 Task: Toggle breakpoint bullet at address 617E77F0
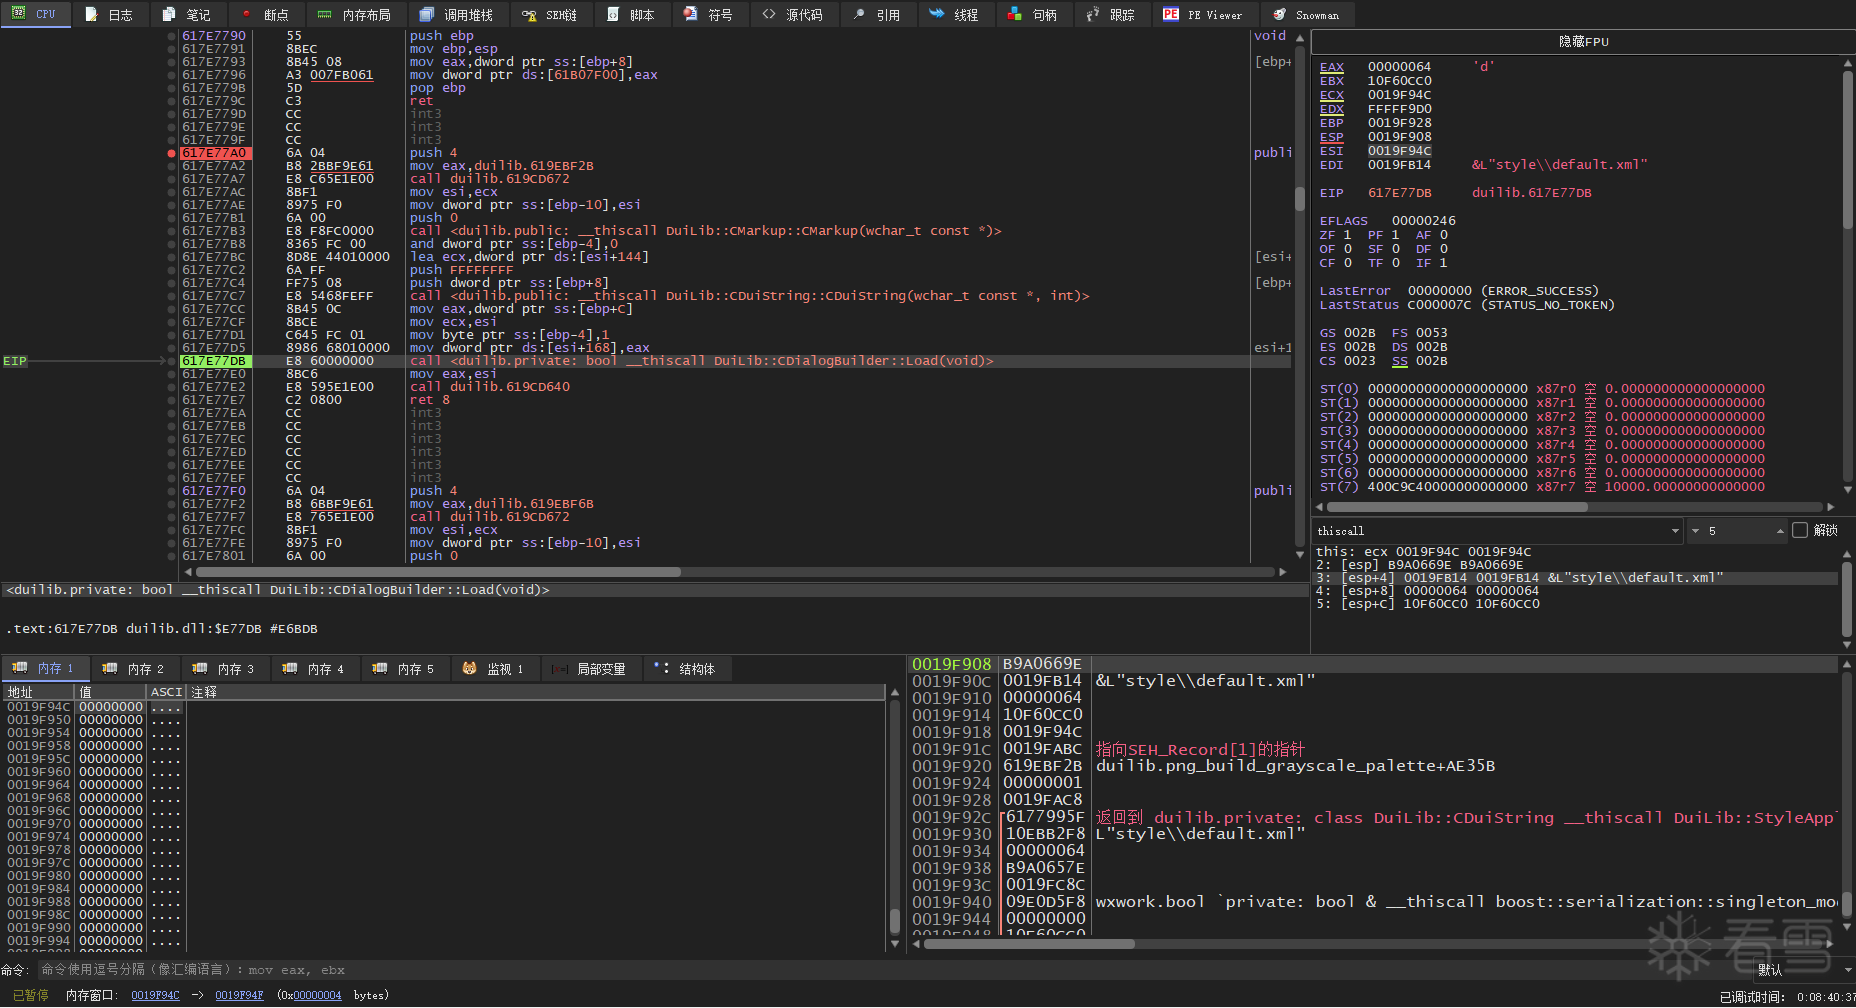pyautogui.click(x=172, y=491)
